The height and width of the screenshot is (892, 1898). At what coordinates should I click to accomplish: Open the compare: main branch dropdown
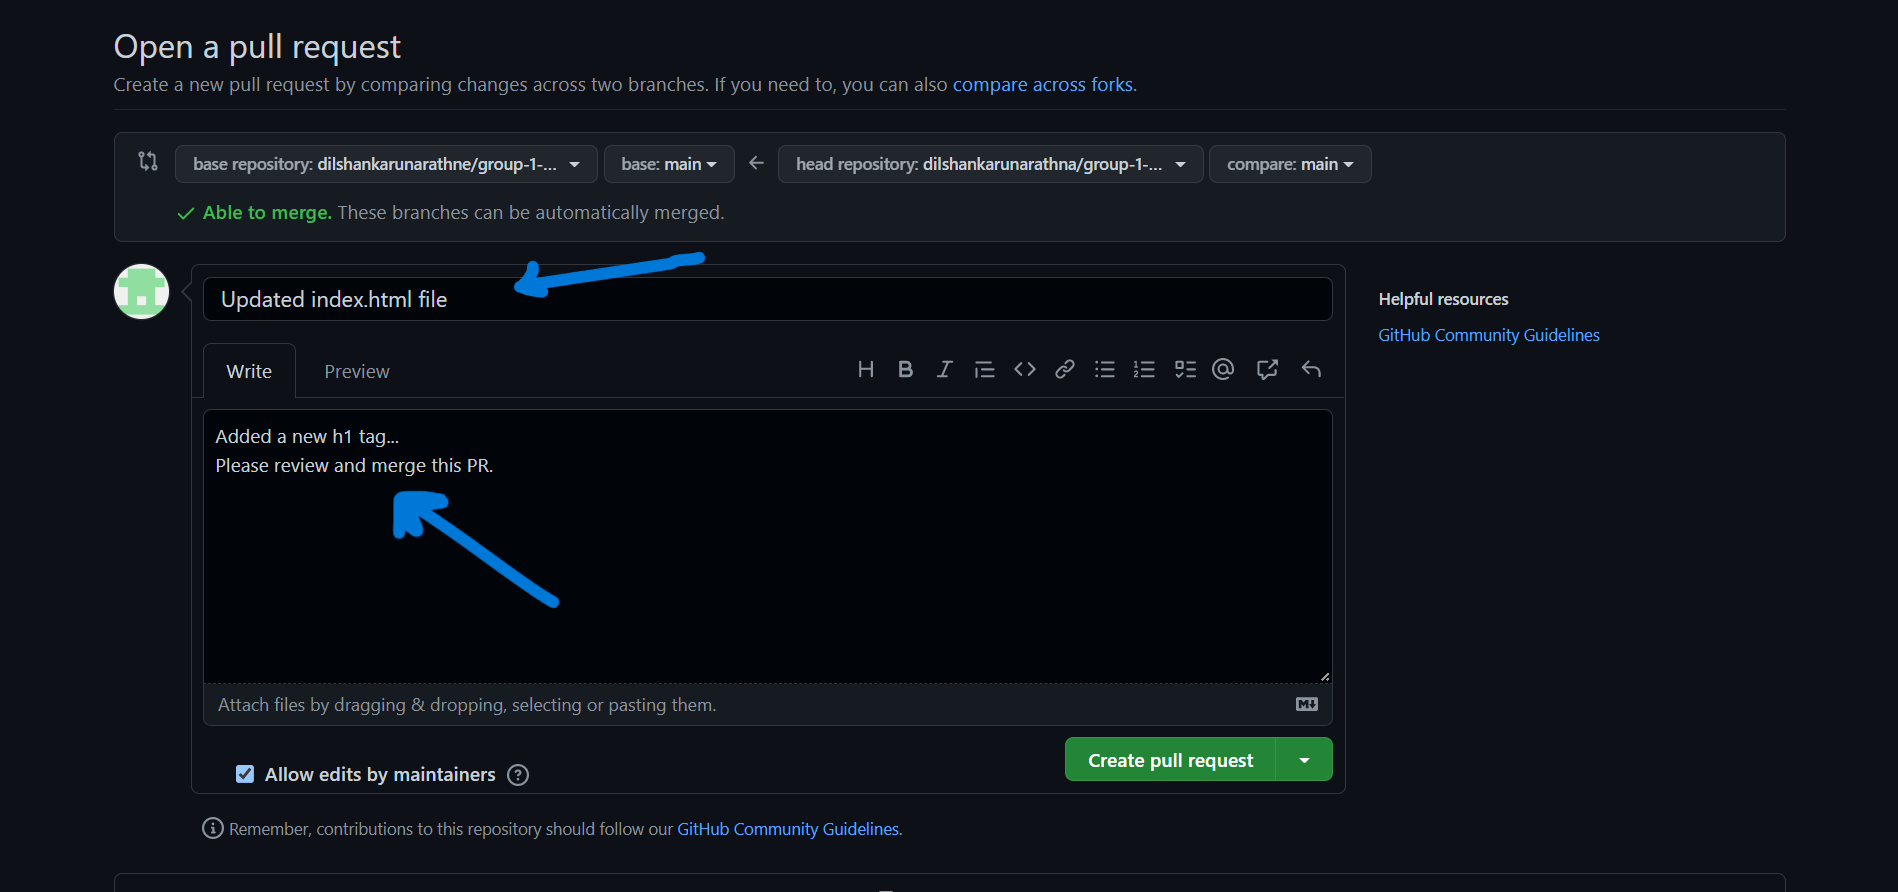pyautogui.click(x=1290, y=164)
